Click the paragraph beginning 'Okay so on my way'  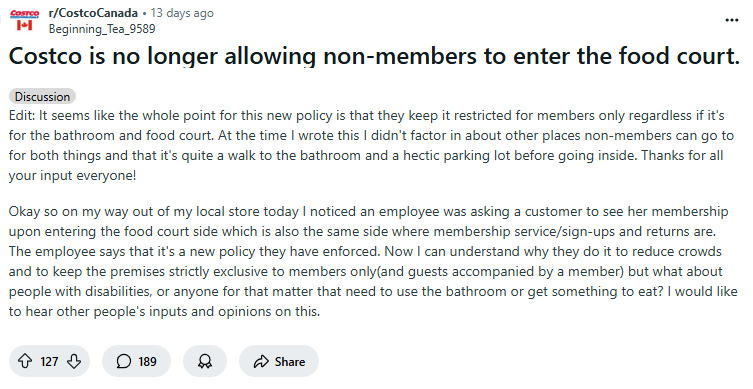[373, 261]
